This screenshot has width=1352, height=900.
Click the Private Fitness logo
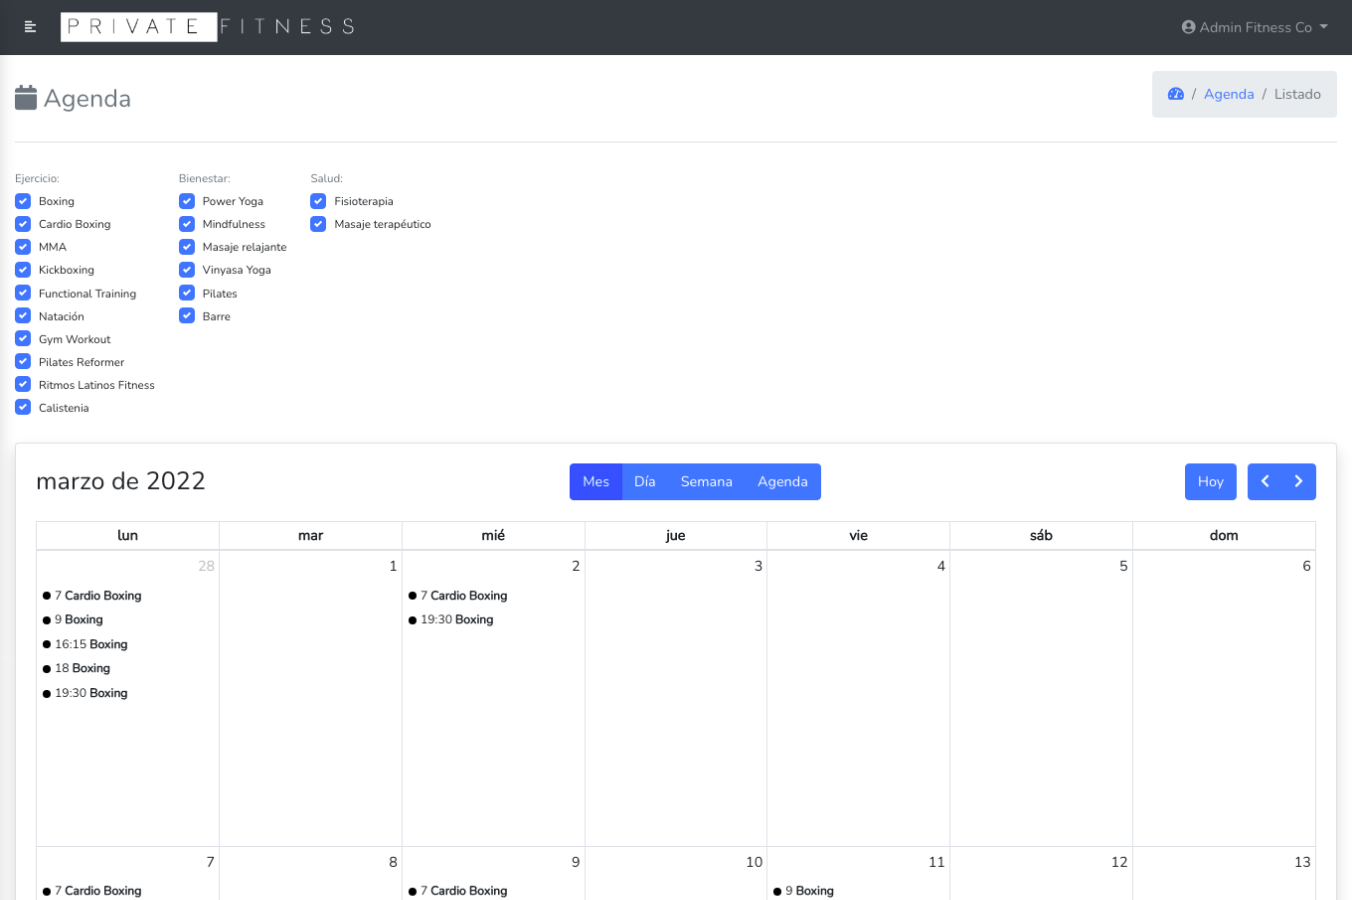click(208, 27)
